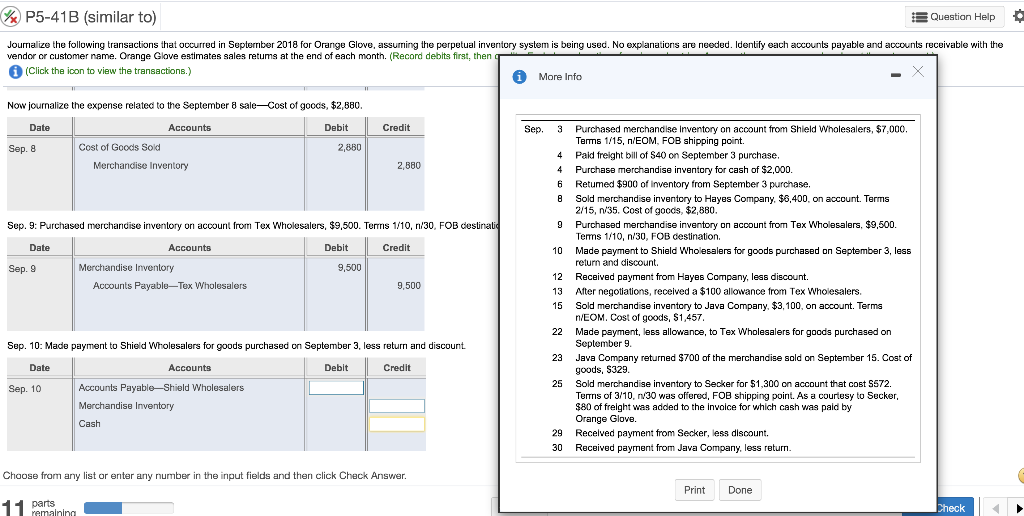Click the 'P5-41B (similar to)' title

(91, 17)
